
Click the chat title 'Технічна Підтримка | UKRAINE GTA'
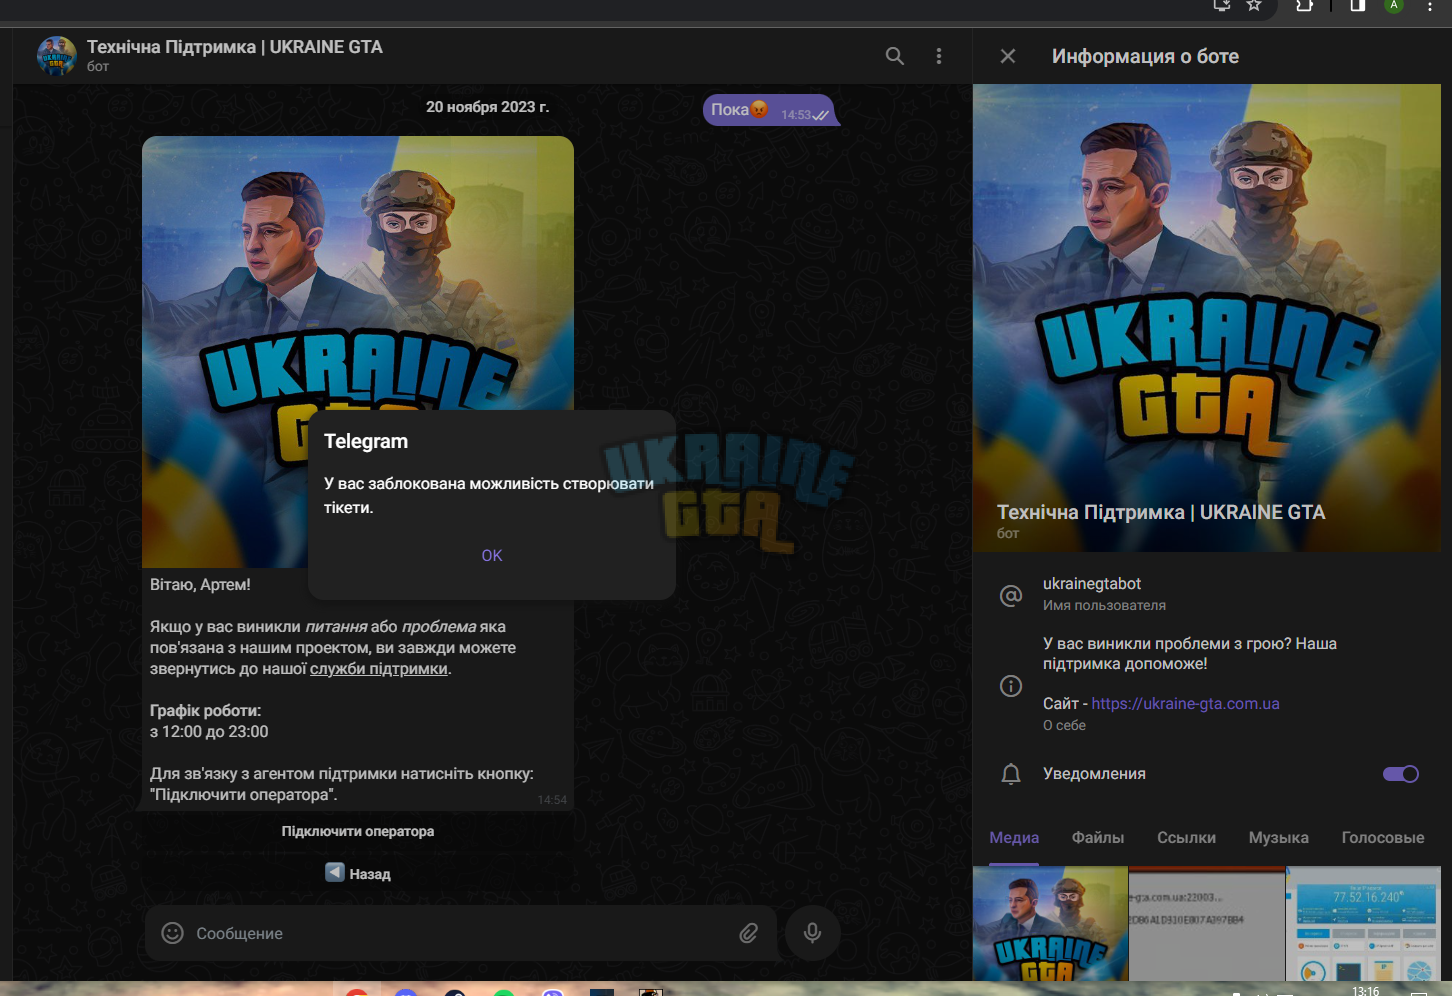[235, 47]
